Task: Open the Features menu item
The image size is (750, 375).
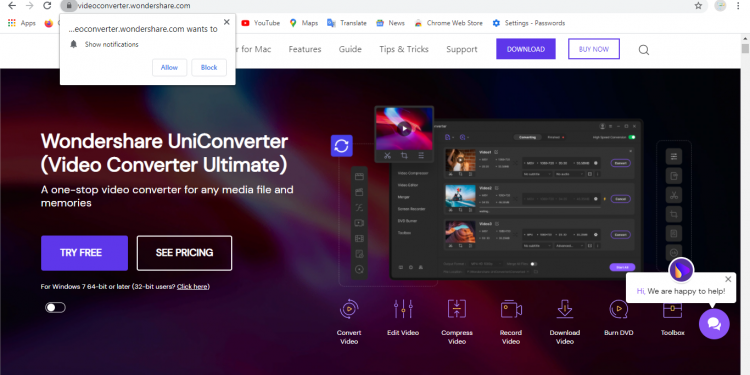Action: (x=305, y=49)
